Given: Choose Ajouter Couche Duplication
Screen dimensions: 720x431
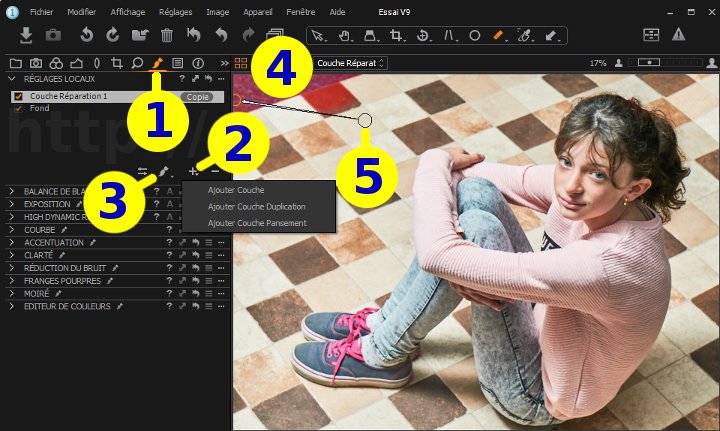Looking at the screenshot, I should point(259,207).
